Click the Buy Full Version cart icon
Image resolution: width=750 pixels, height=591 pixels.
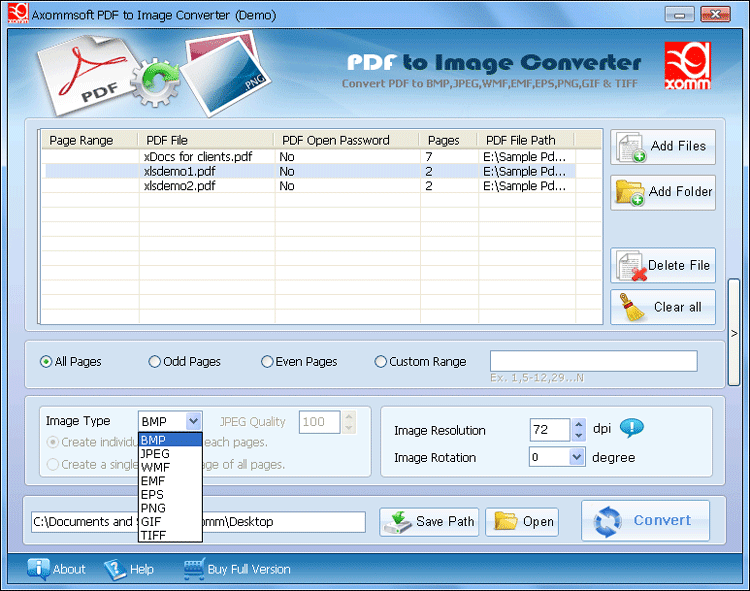click(x=194, y=569)
